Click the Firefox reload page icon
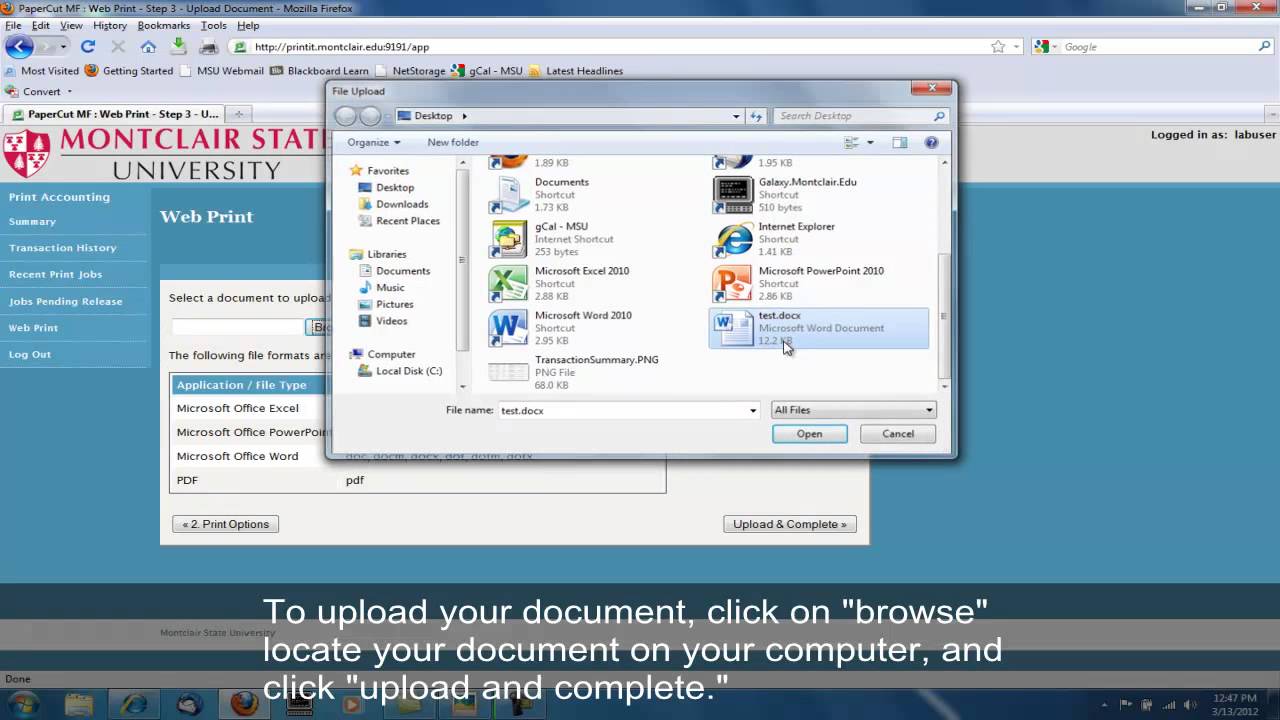 point(88,46)
